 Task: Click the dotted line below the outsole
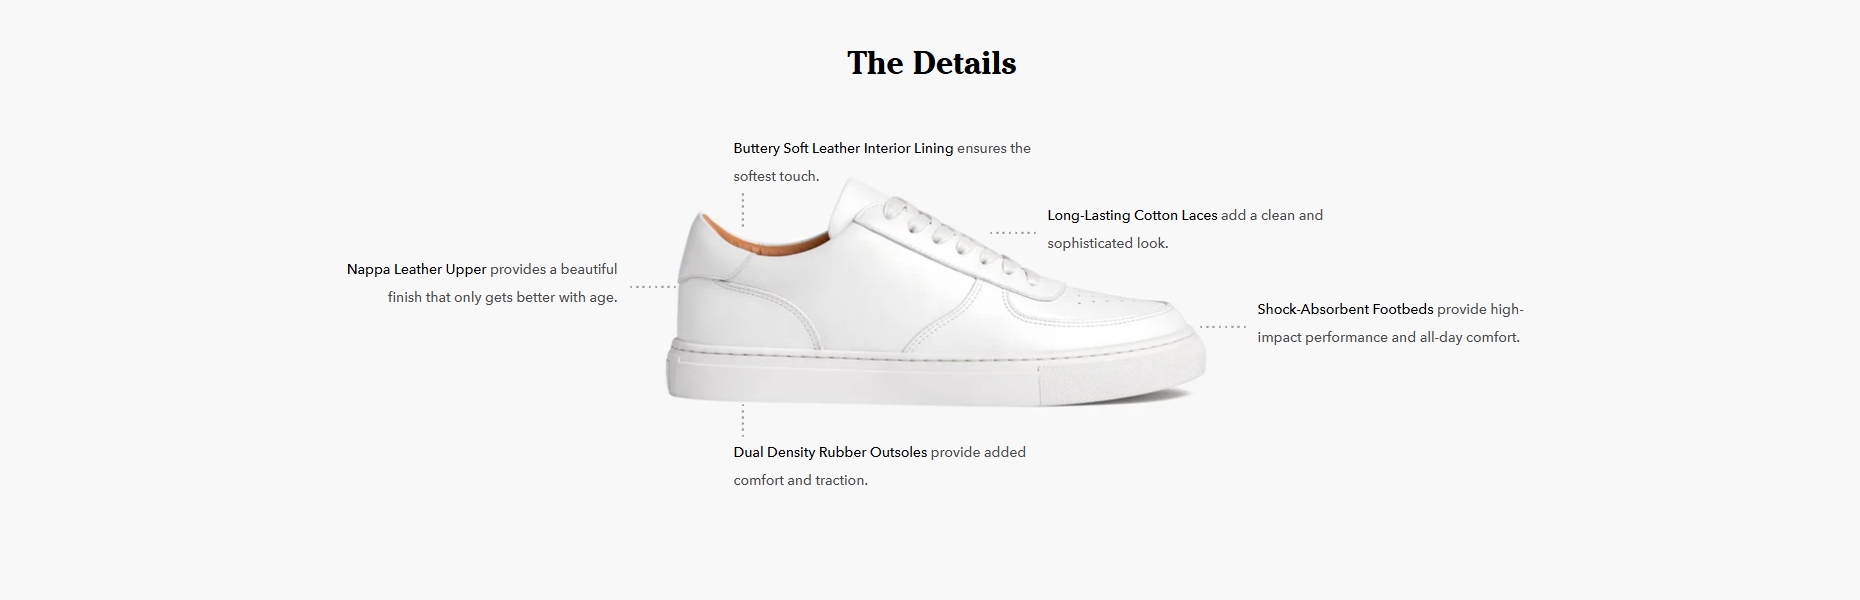(x=742, y=420)
